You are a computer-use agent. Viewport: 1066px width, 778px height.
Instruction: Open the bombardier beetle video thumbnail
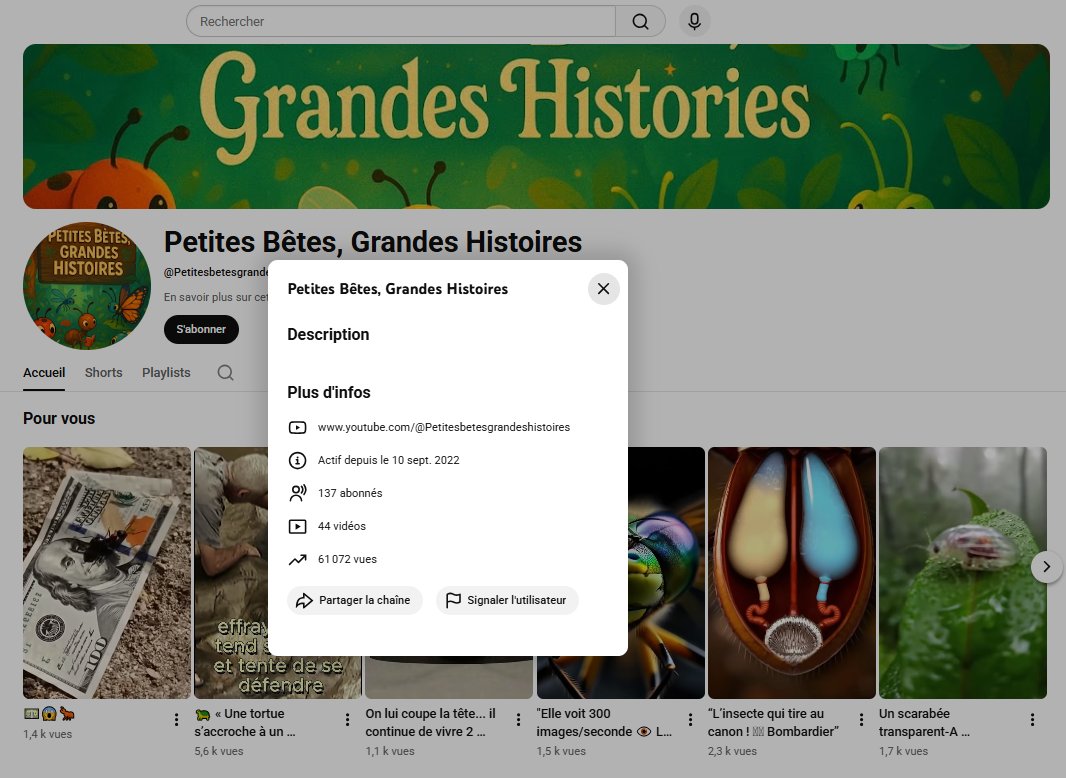click(x=791, y=573)
